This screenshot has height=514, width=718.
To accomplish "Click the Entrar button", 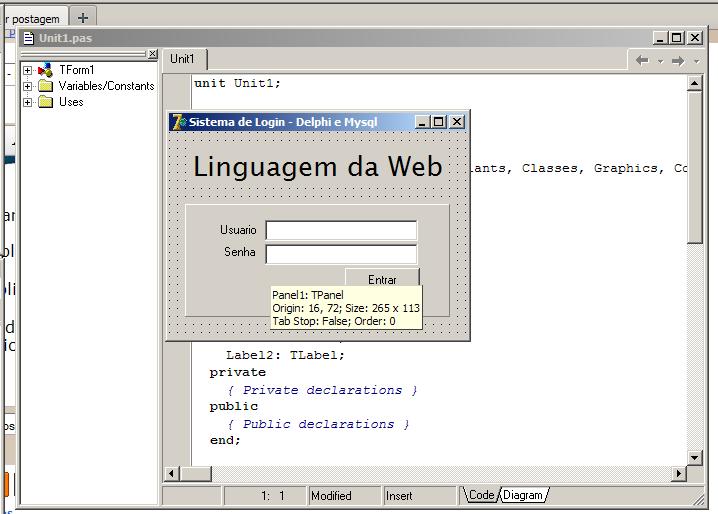I will pyautogui.click(x=382, y=278).
